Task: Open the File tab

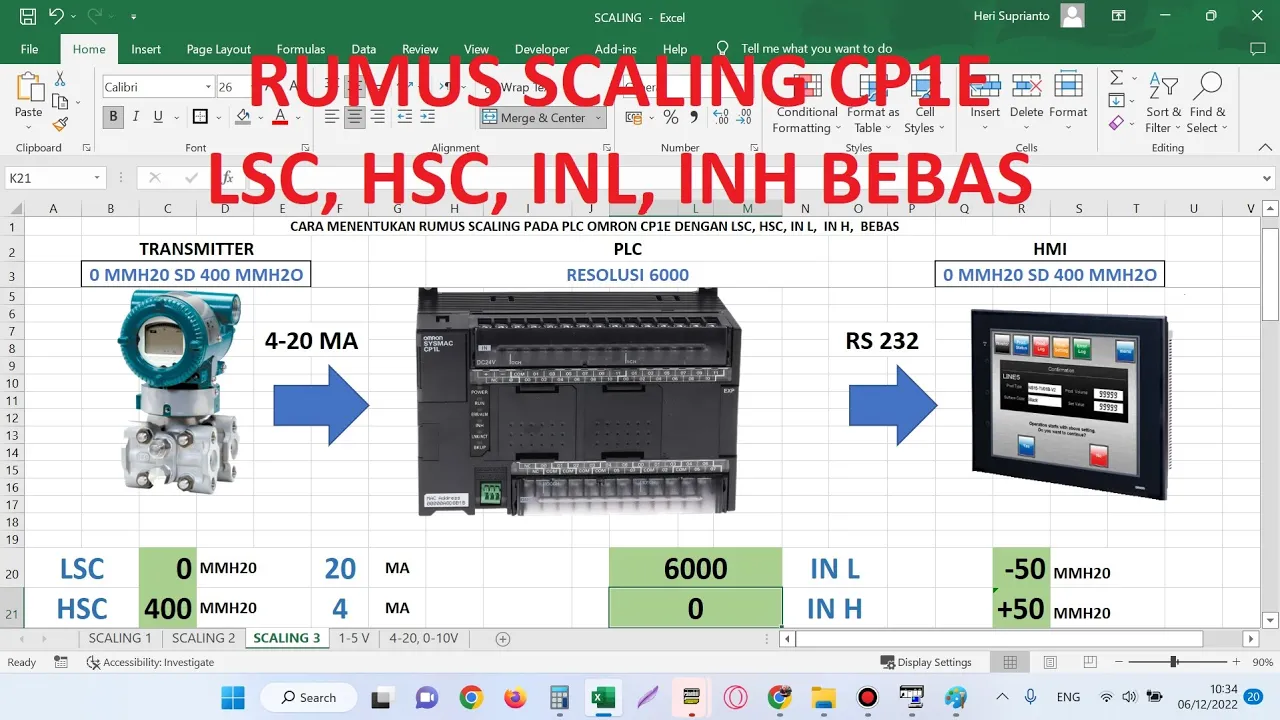Action: click(29, 49)
